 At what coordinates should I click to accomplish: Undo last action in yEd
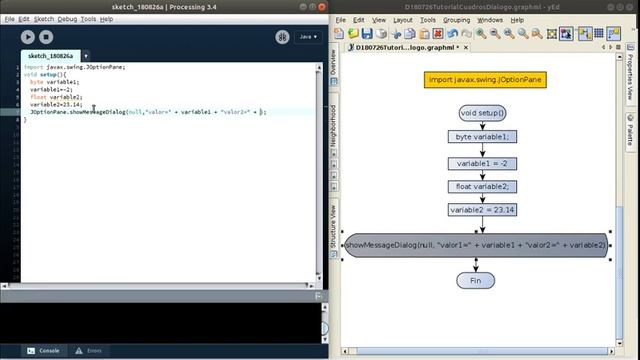click(452, 33)
